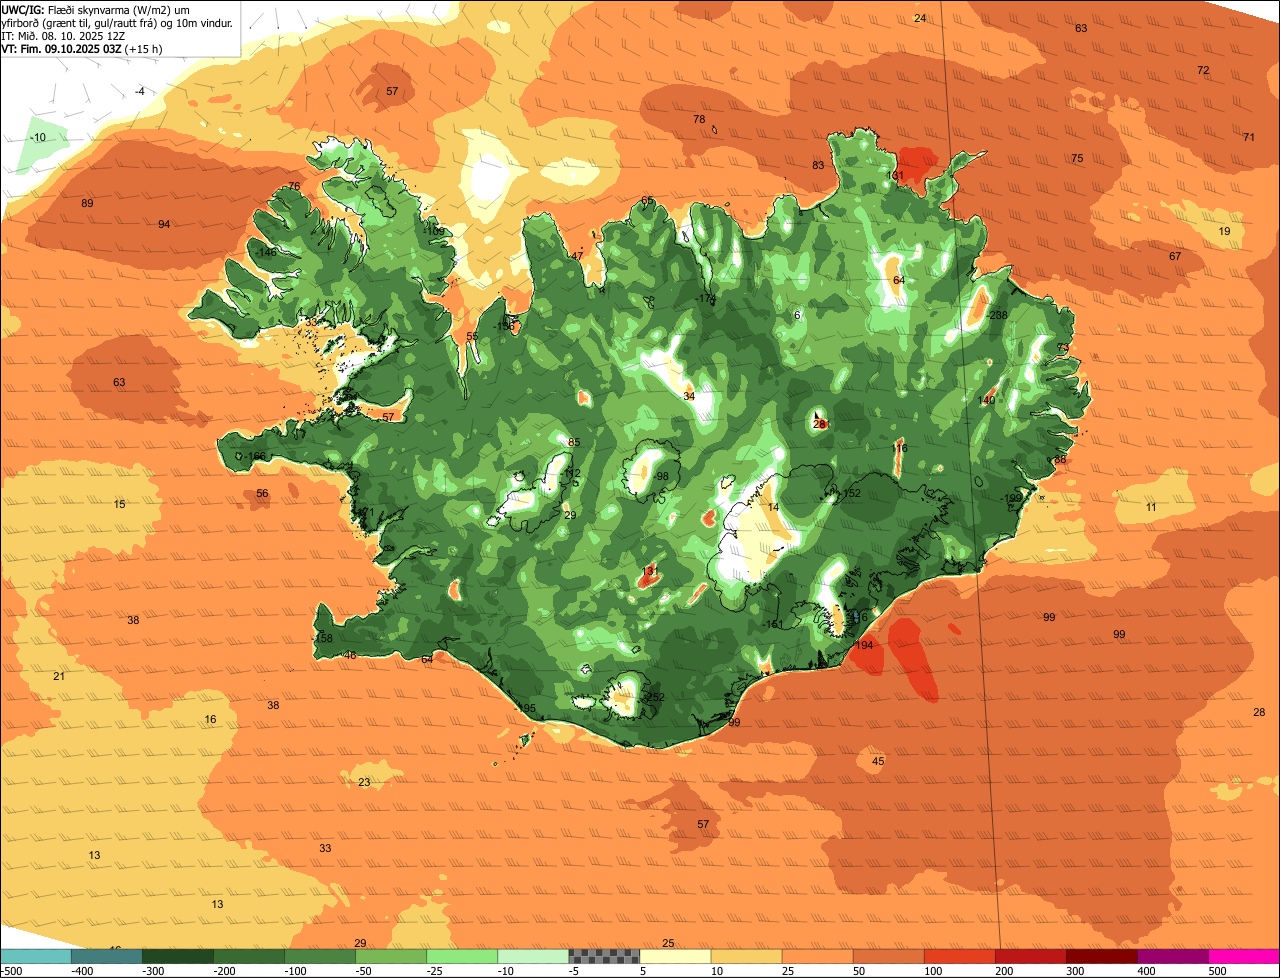Click the map value '76' north of Westfjords

pos(294,186)
